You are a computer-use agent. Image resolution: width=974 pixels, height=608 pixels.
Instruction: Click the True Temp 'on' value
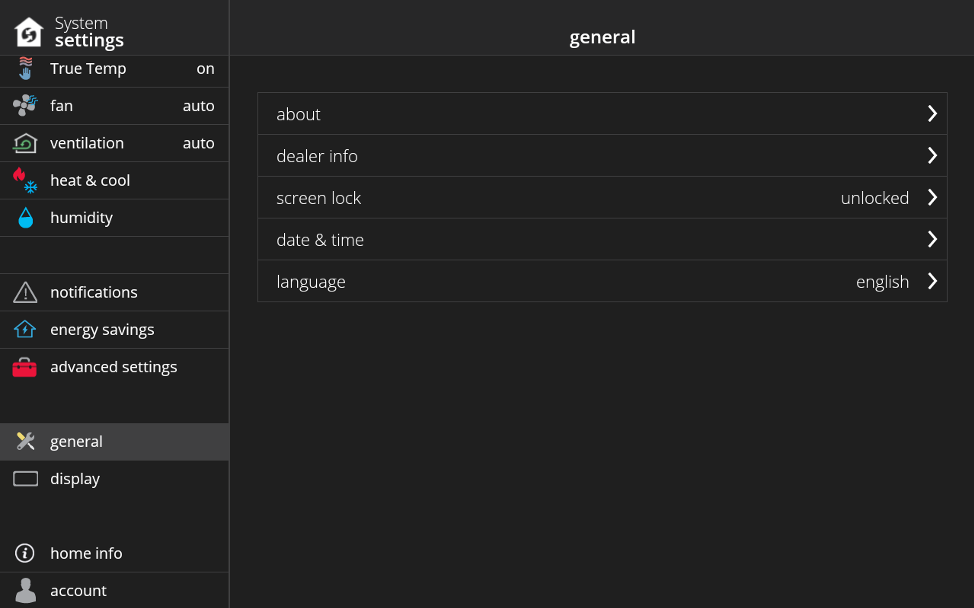click(x=206, y=69)
